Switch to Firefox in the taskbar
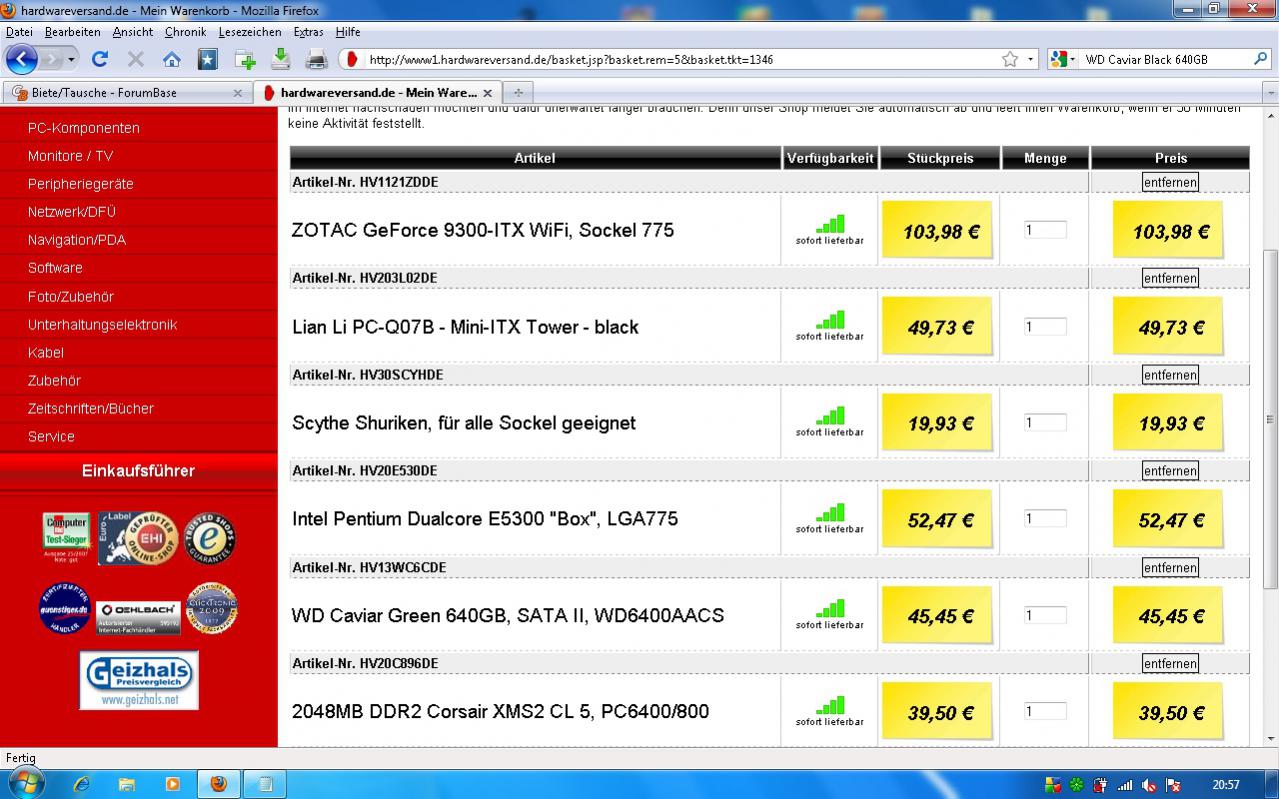 point(218,784)
